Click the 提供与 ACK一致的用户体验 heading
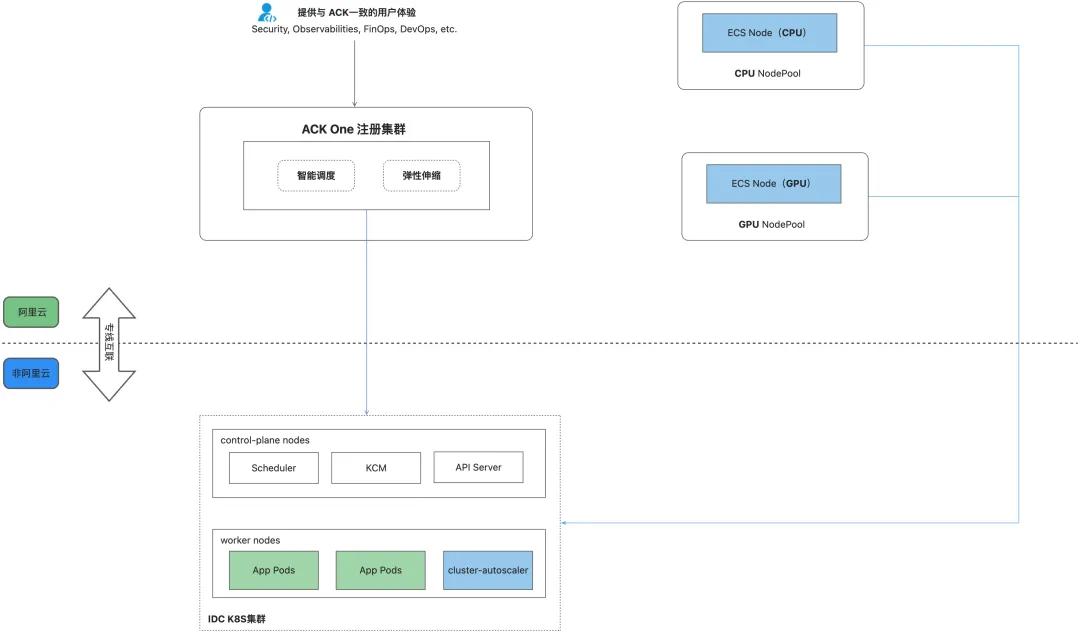 pyautogui.click(x=356, y=12)
